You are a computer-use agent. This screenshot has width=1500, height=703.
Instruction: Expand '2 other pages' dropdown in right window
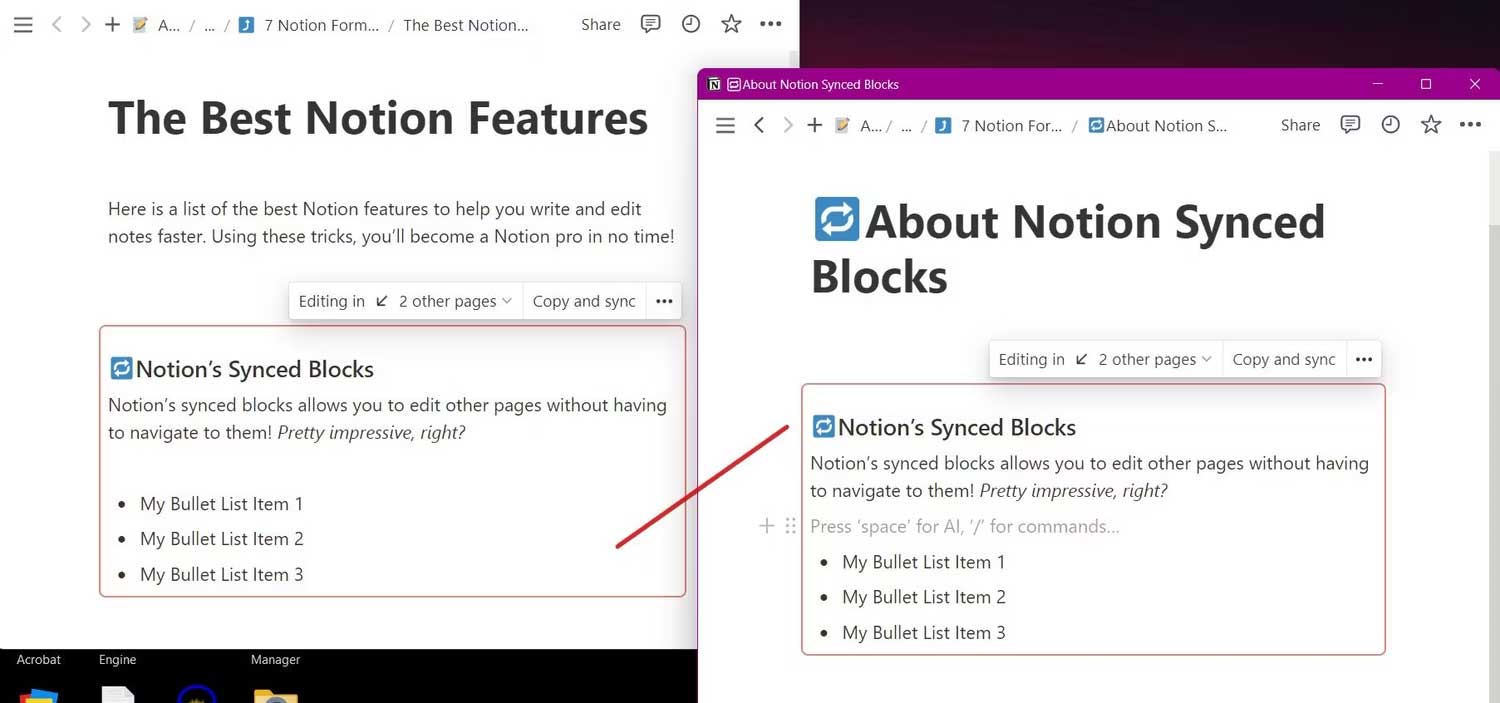click(1155, 359)
